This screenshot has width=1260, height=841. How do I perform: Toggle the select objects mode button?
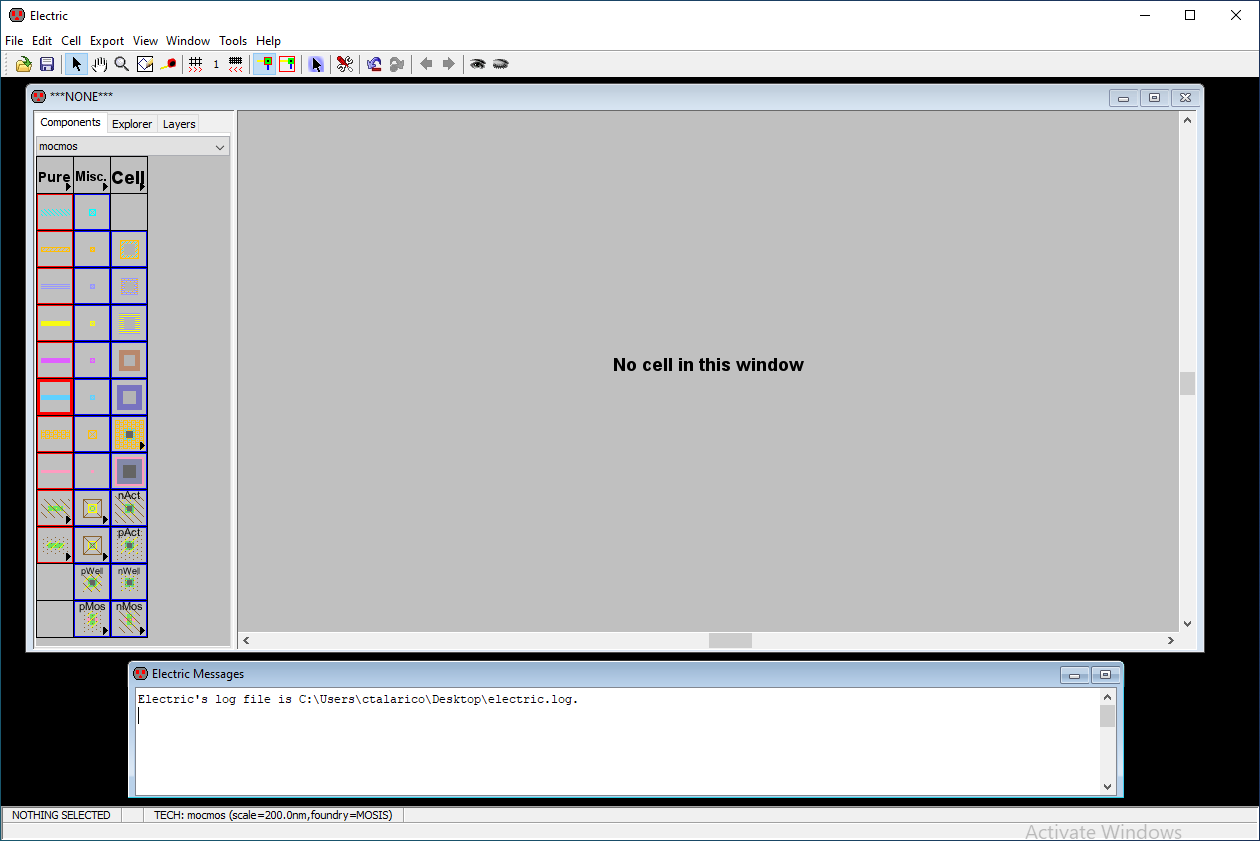(264, 64)
